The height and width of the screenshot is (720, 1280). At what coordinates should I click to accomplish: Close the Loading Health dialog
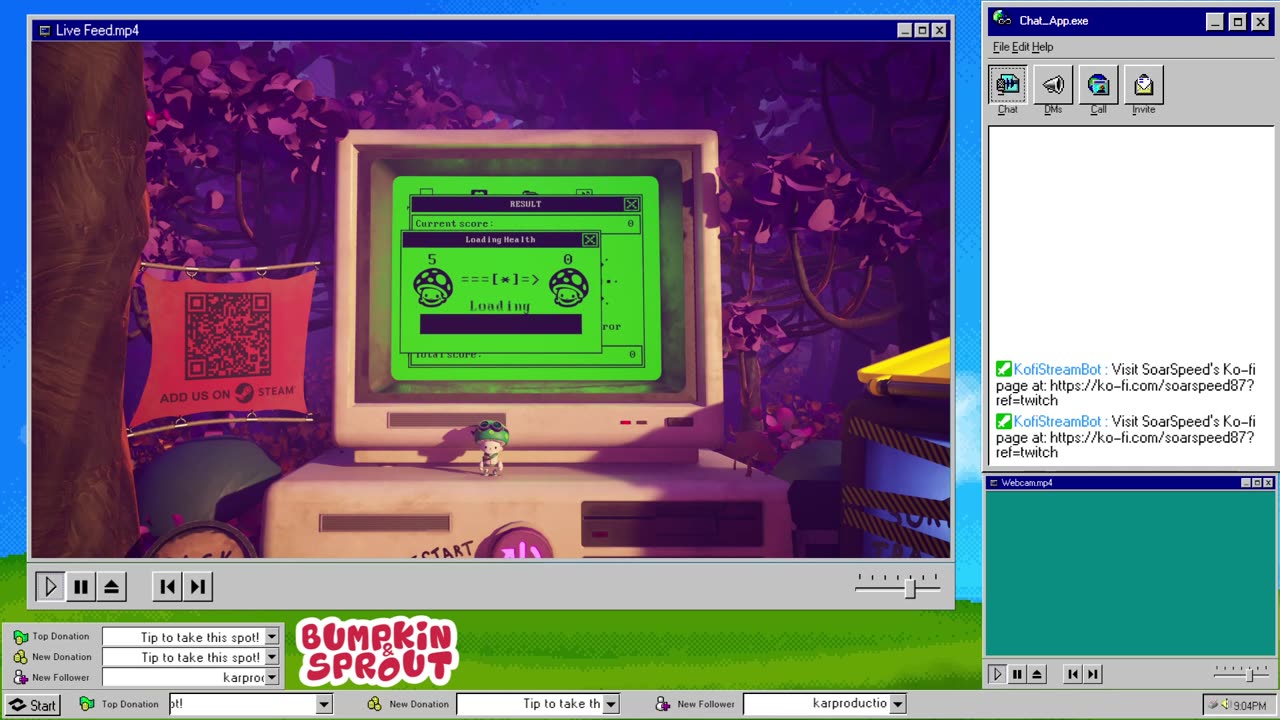590,239
